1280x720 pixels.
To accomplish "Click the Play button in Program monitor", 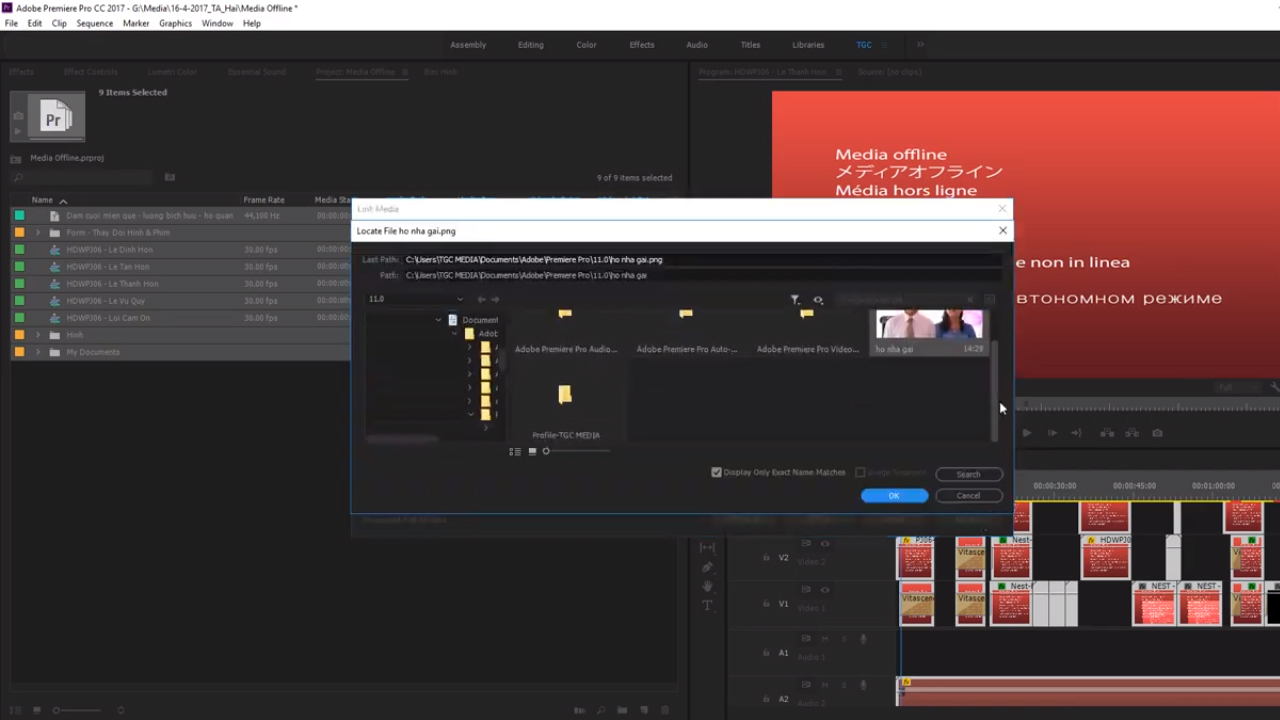I will click(x=1026, y=433).
